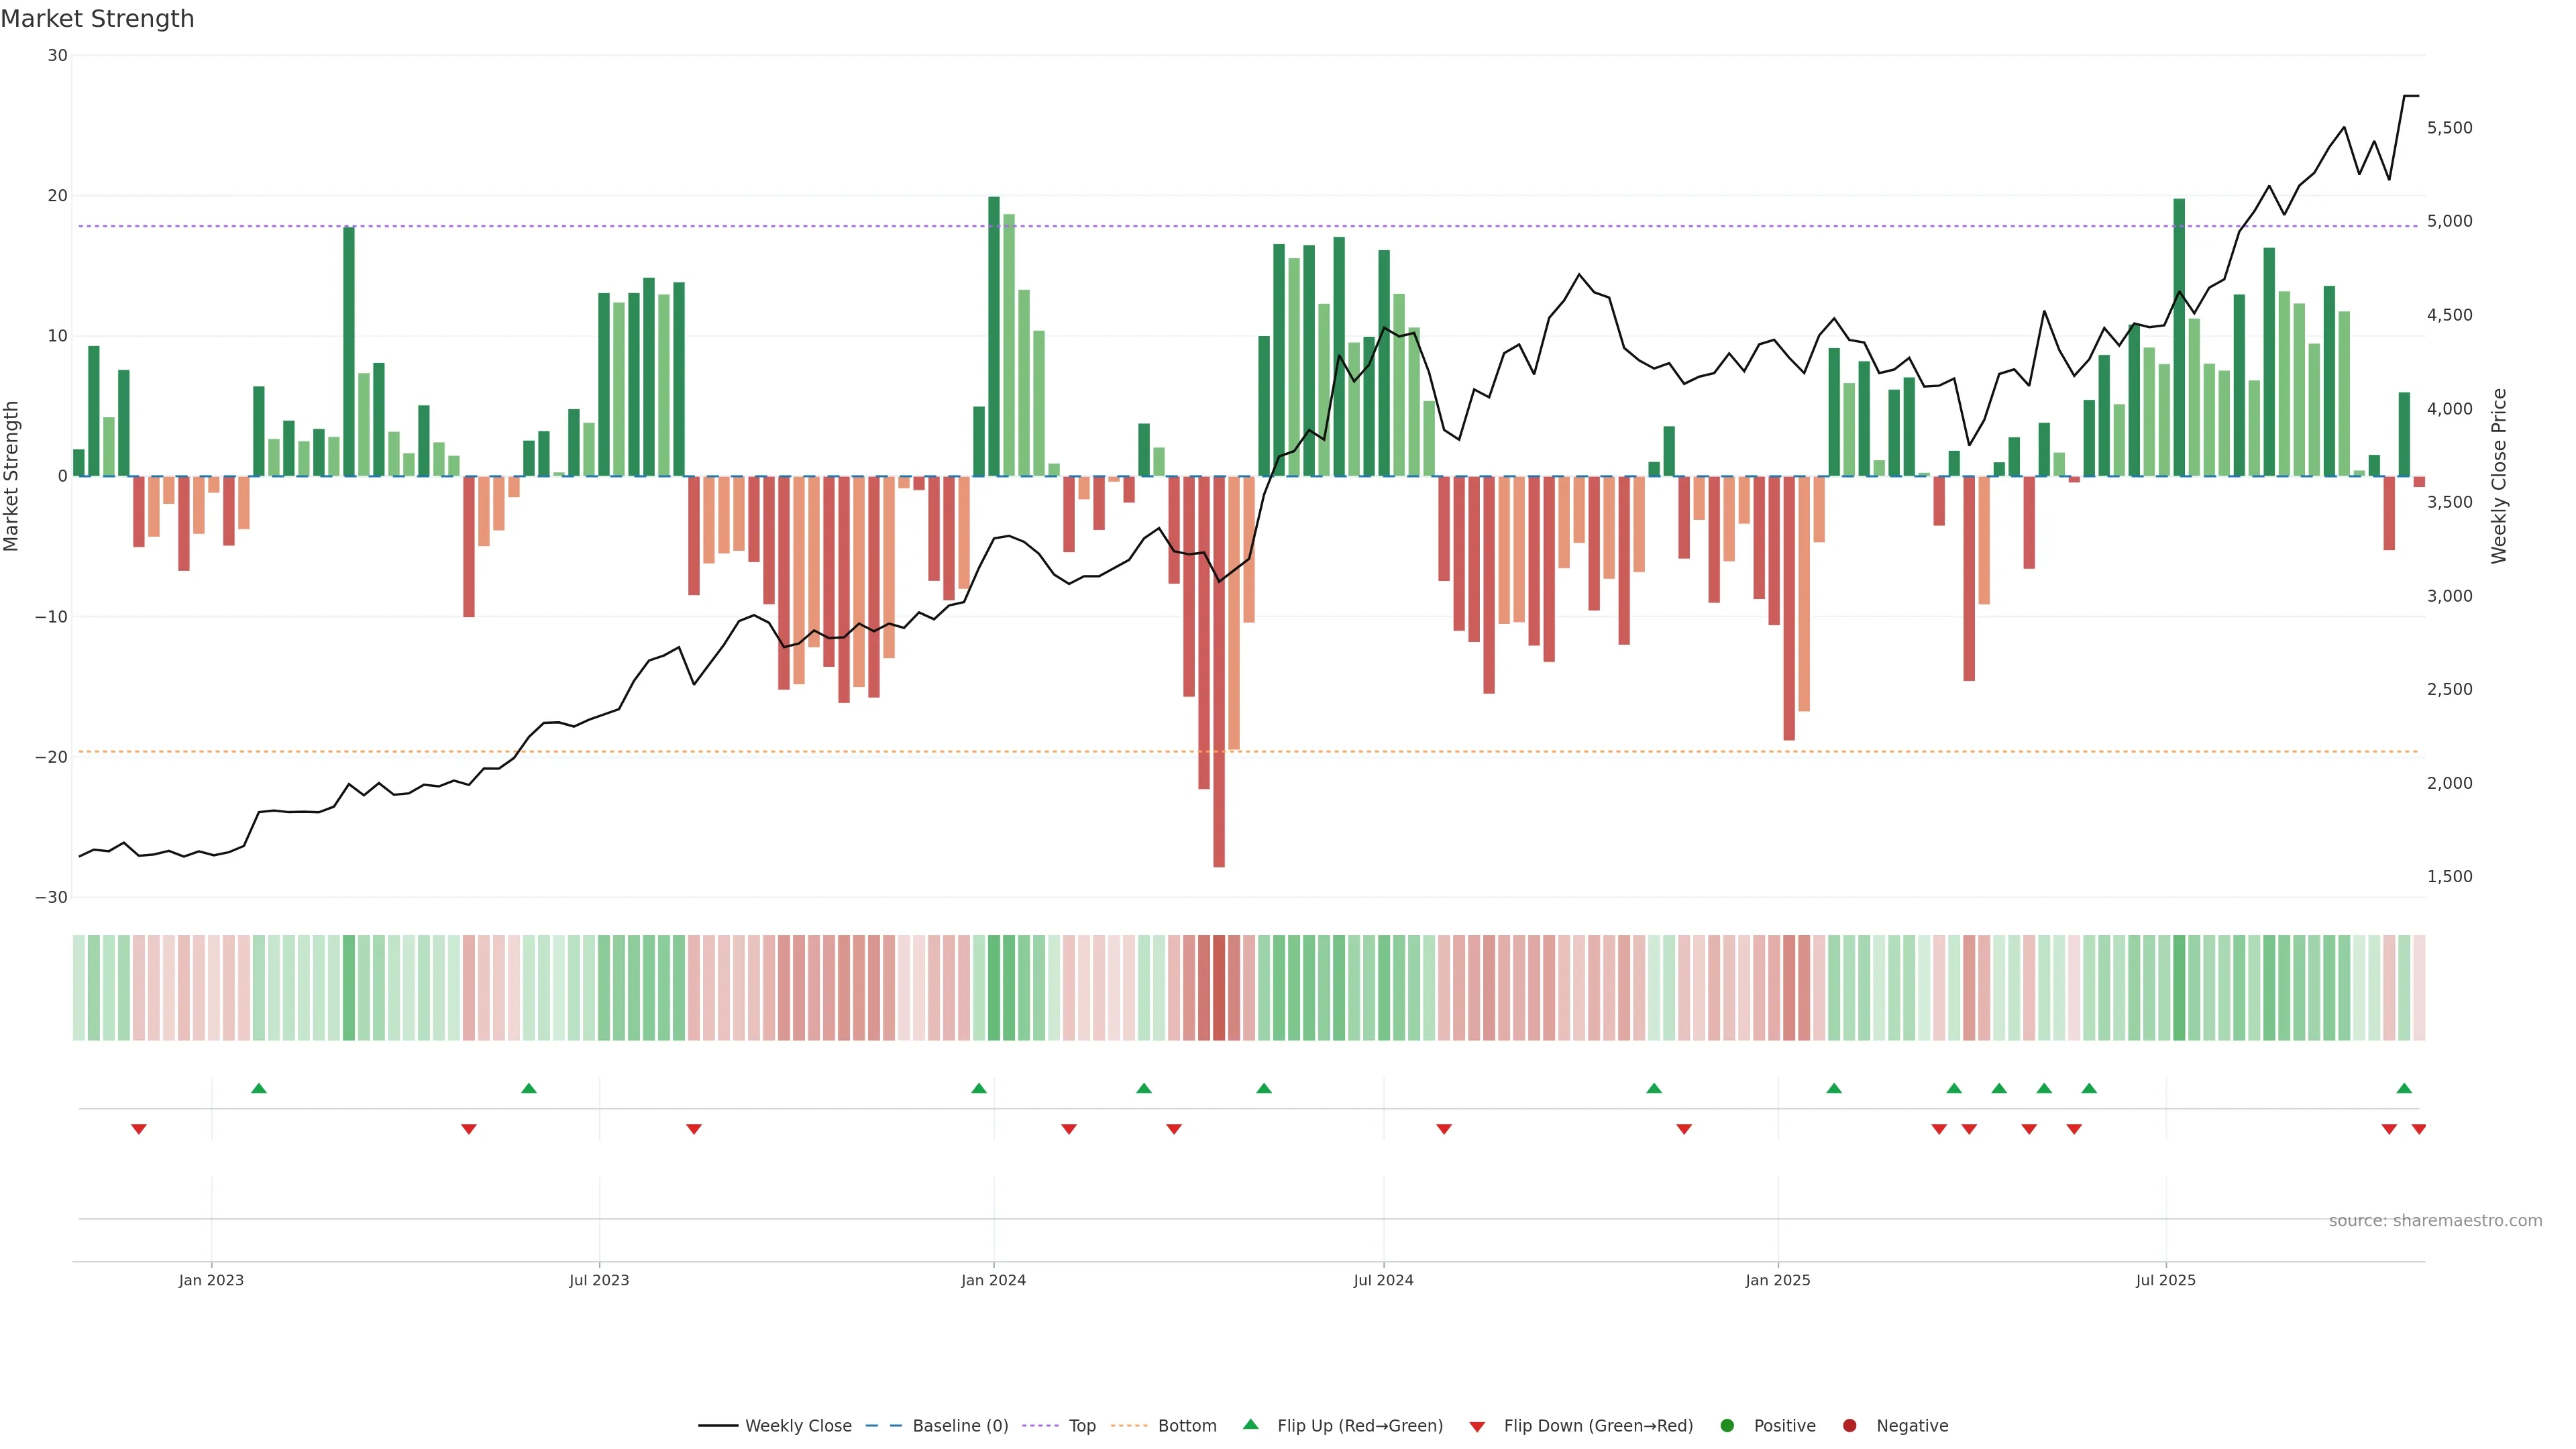Click the Jul 2025 x-axis label
The width and height of the screenshot is (2576, 1449).
tap(2165, 1280)
